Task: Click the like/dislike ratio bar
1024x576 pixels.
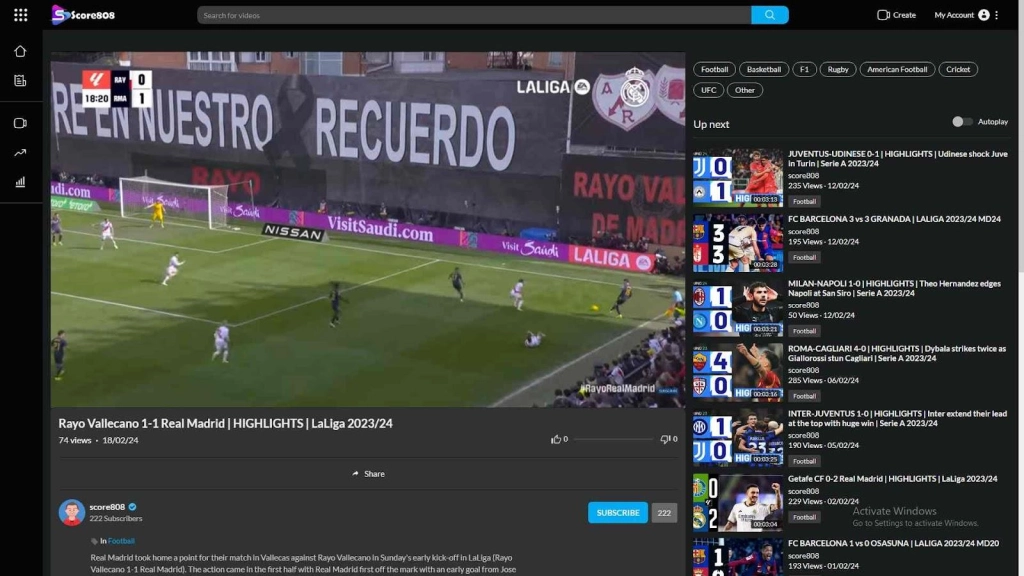Action: pyautogui.click(x=613, y=440)
